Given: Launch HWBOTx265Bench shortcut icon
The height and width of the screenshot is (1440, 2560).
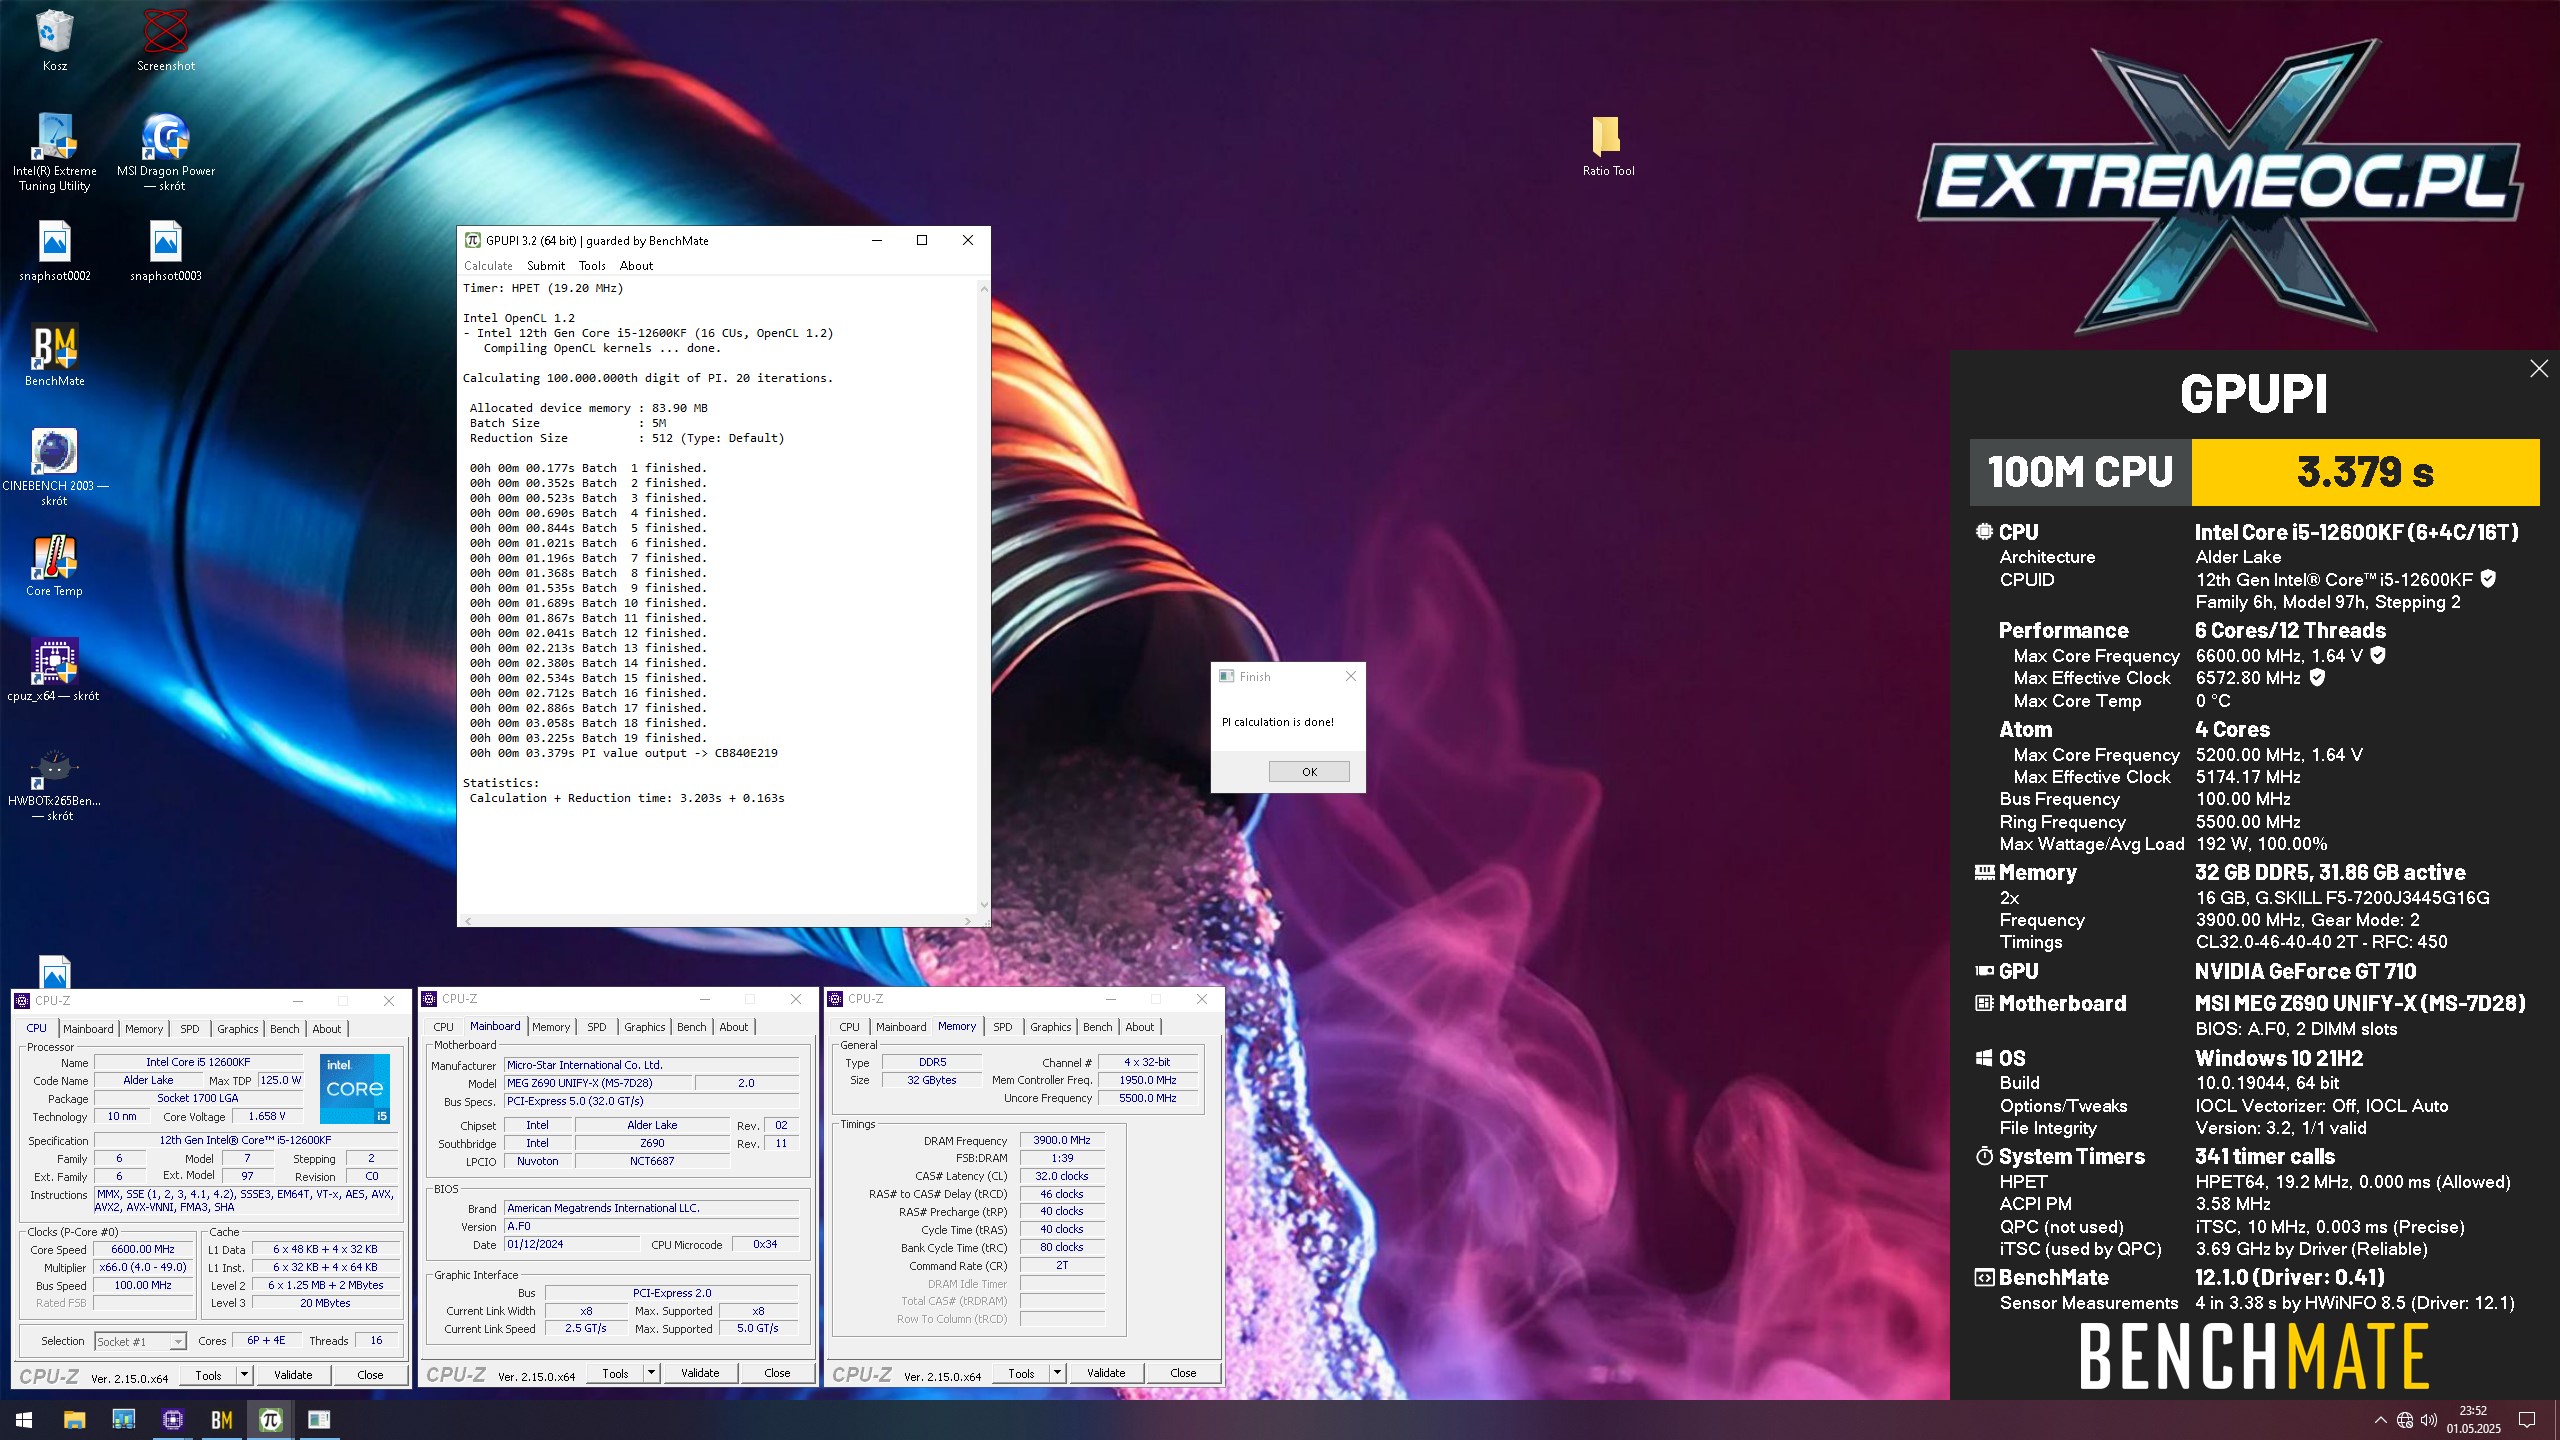Looking at the screenshot, I should (x=54, y=786).
